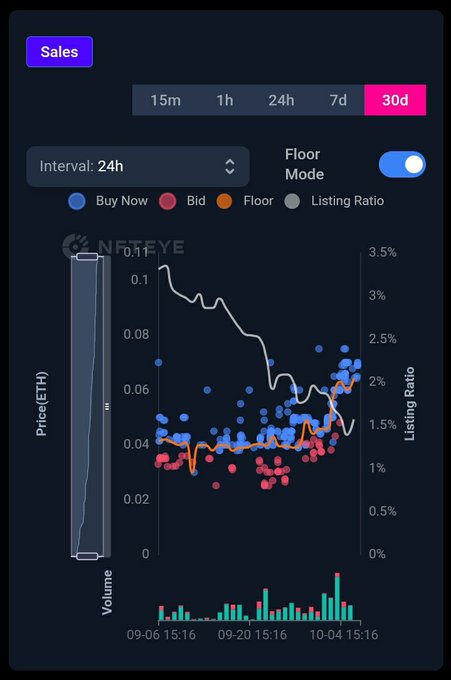Viewport: 451px width, 680px height.
Task: Click the tallest green volume bar
Action: pos(337,599)
